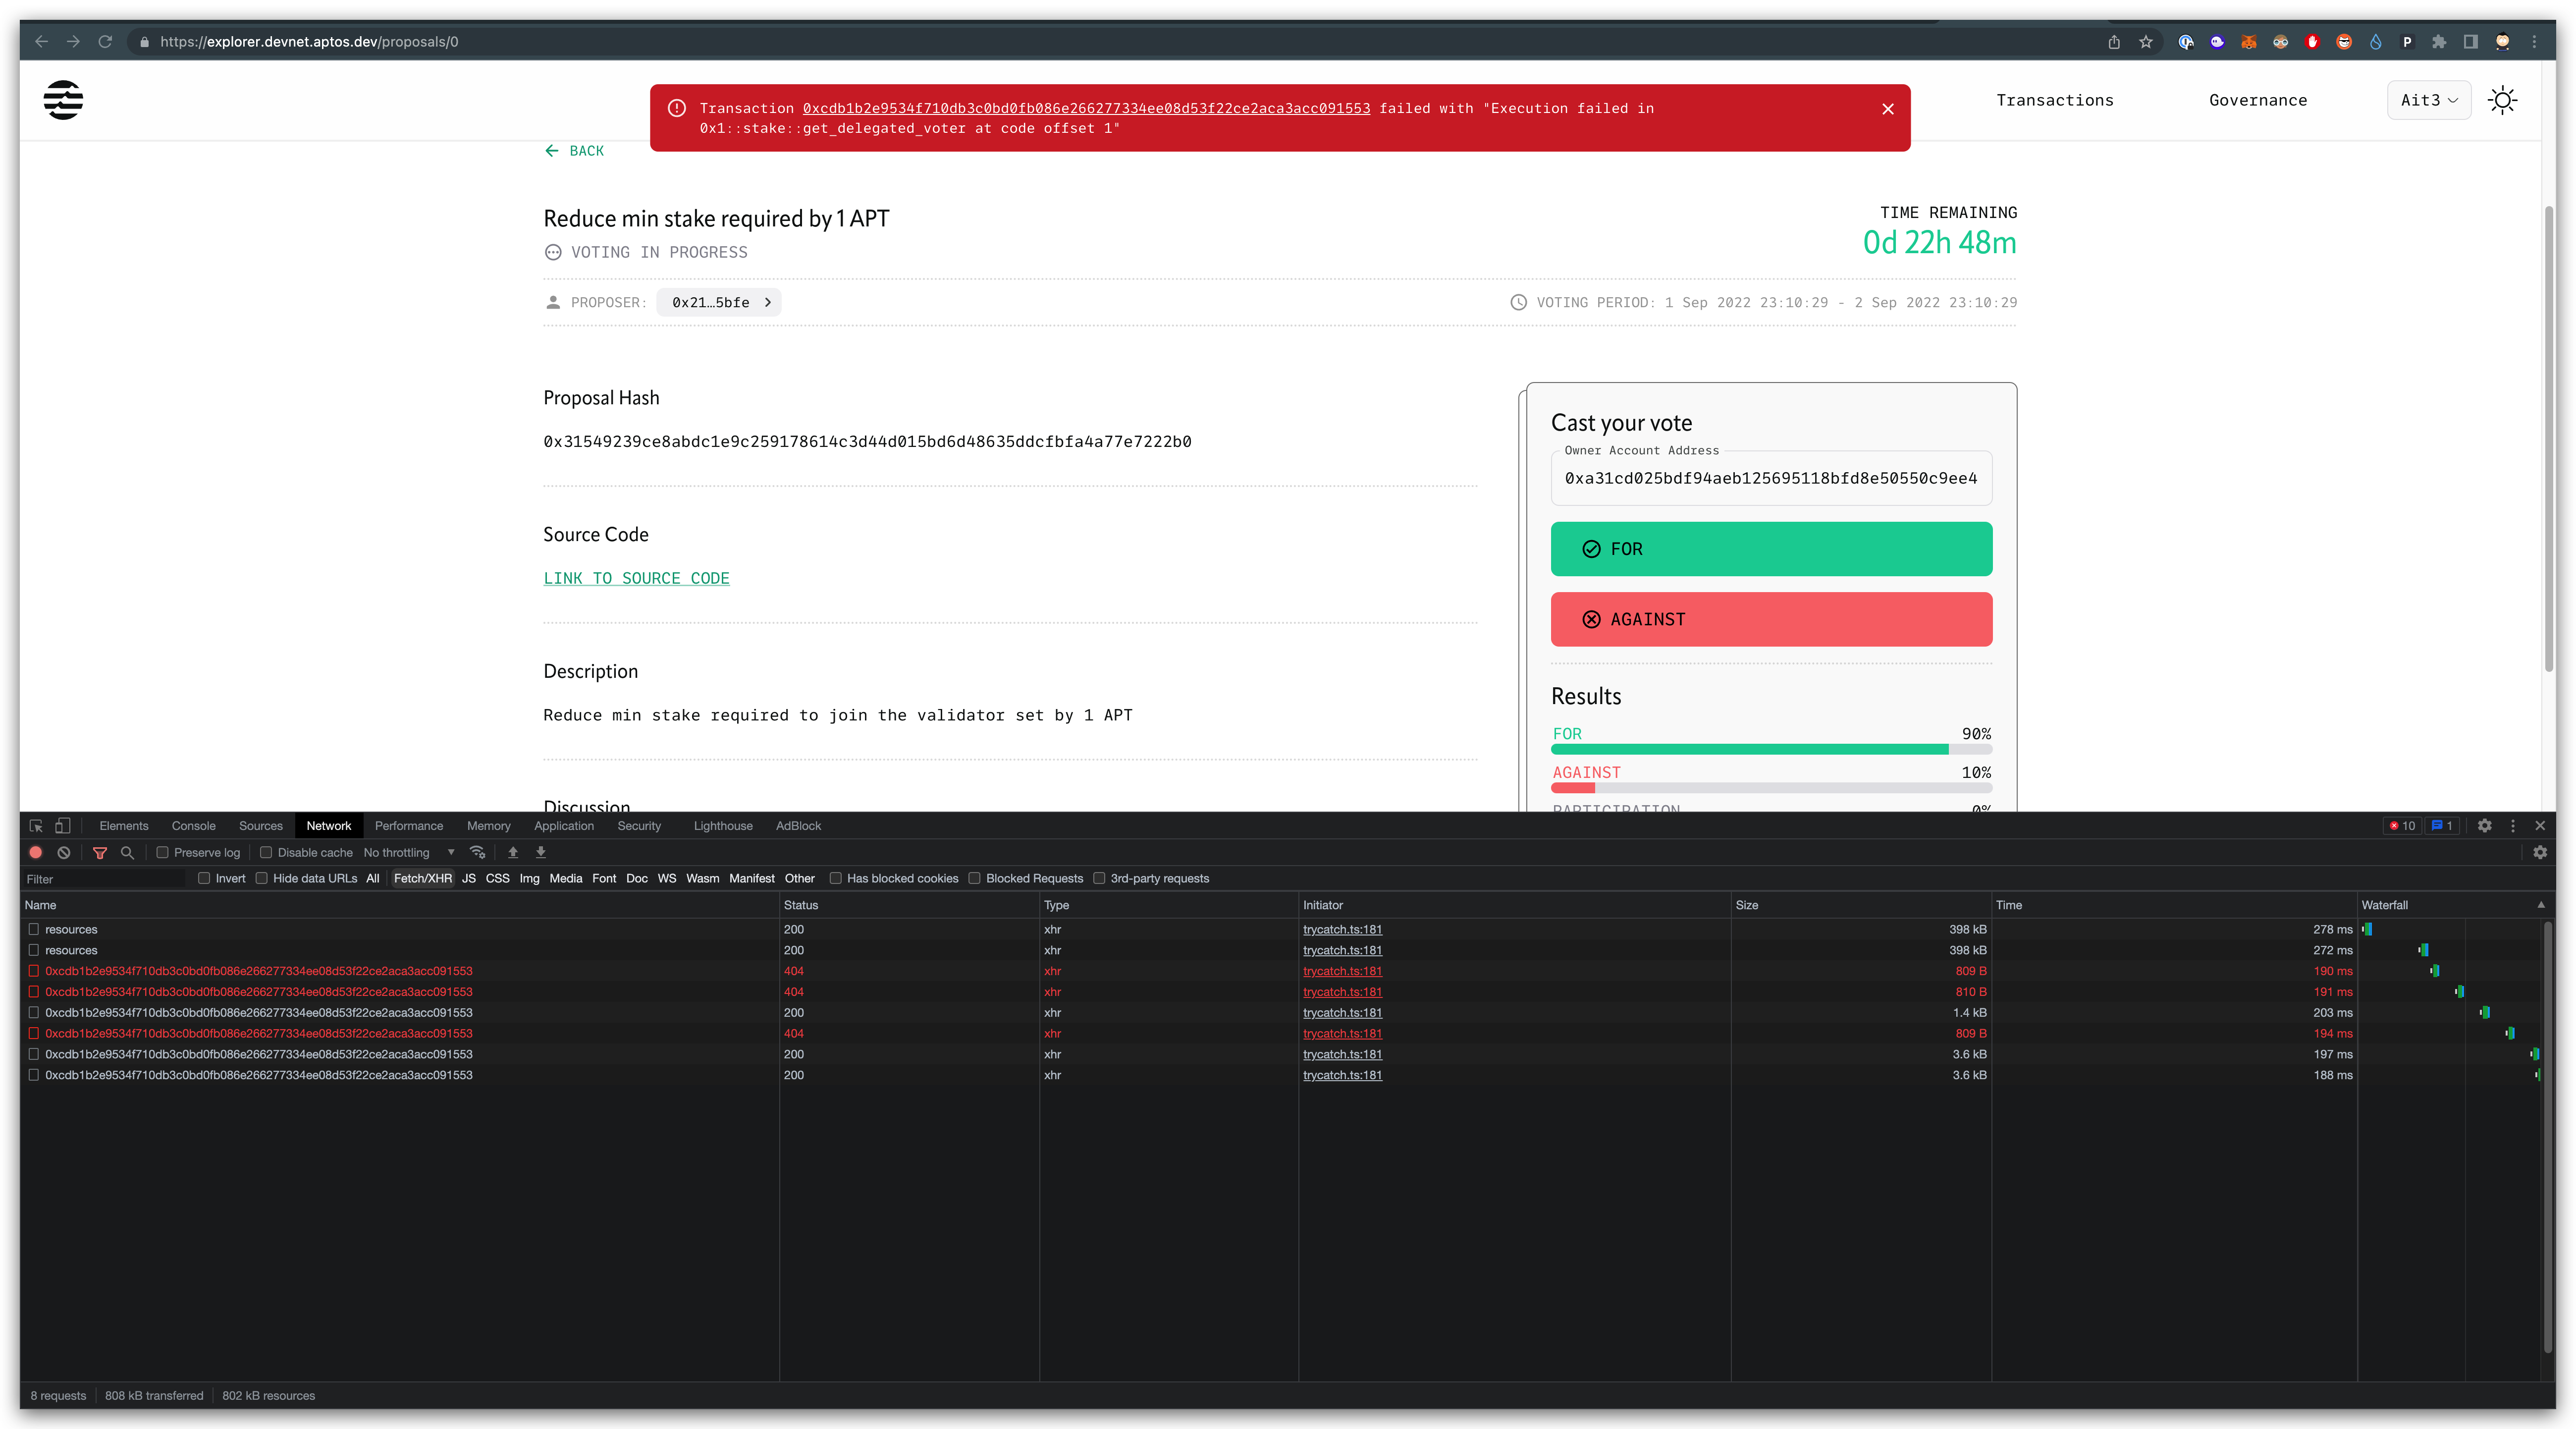Open DevTools settings gear

tap(2484, 826)
